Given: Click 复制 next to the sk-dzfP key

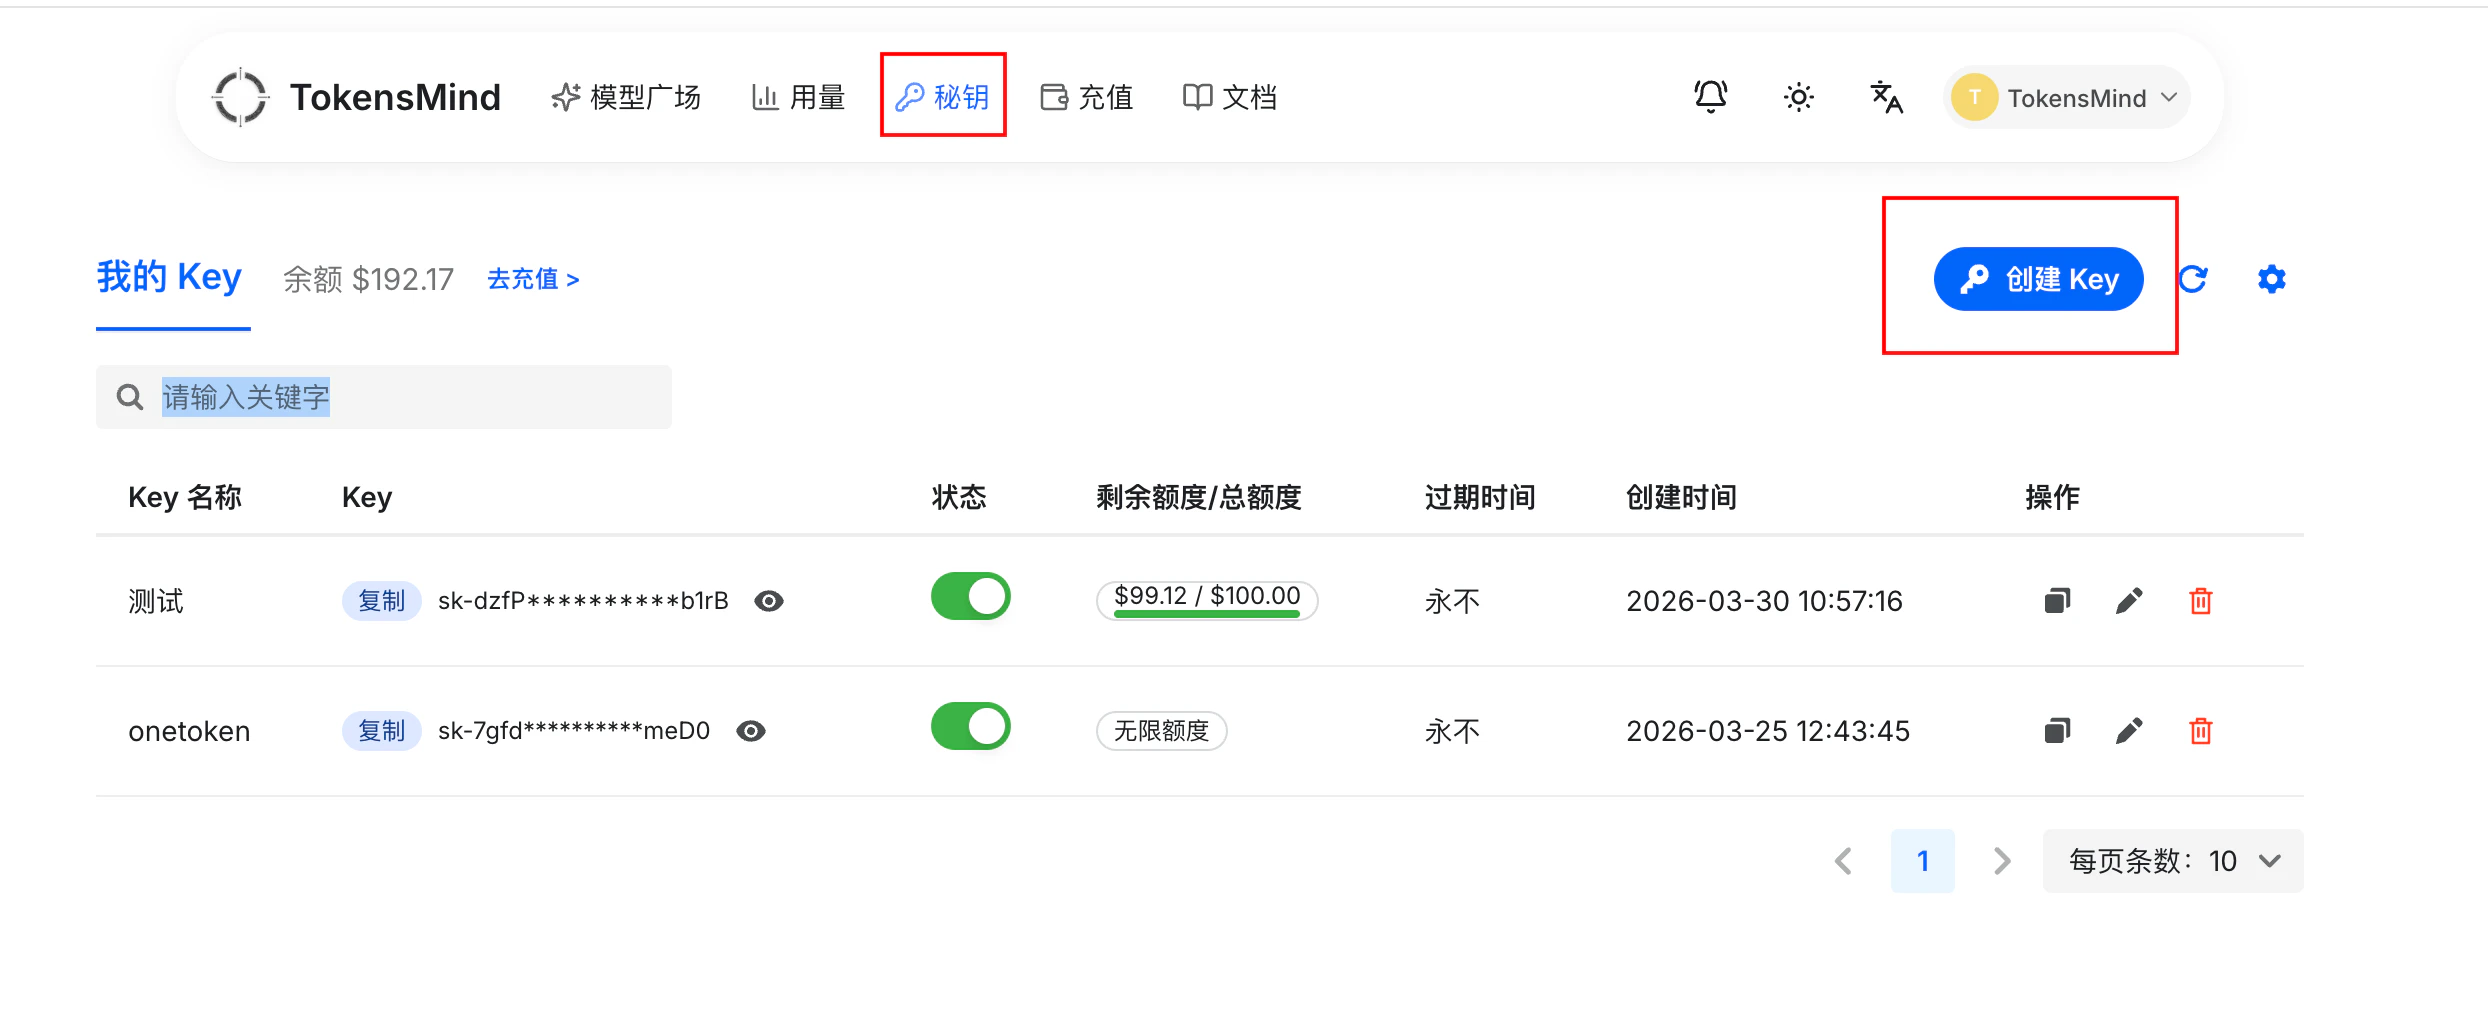Looking at the screenshot, I should click(x=381, y=601).
